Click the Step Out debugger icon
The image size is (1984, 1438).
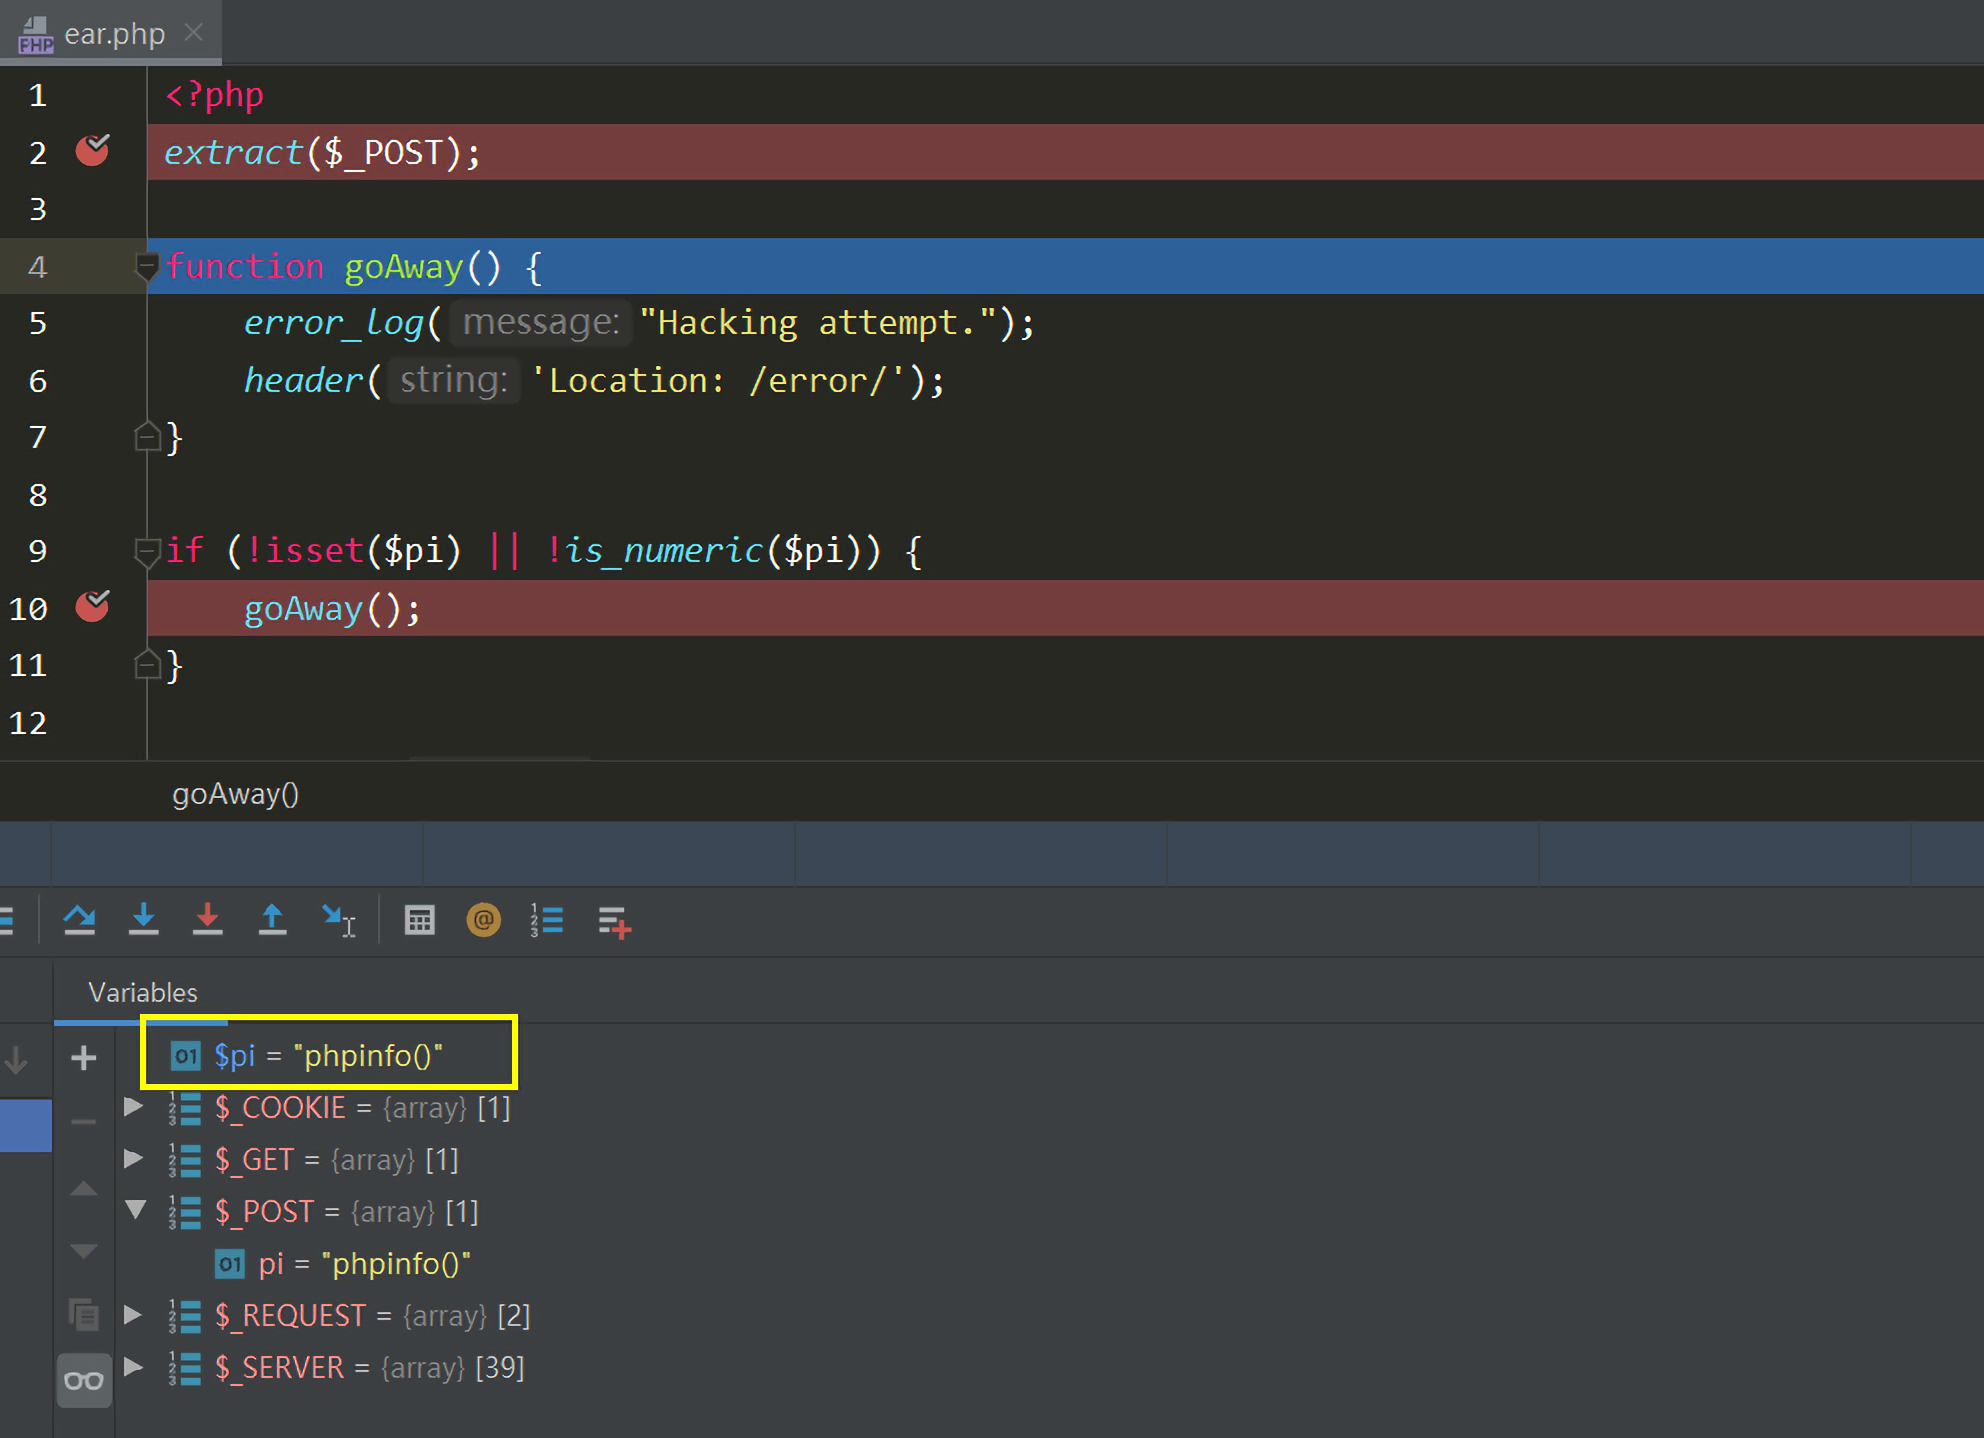click(x=272, y=920)
